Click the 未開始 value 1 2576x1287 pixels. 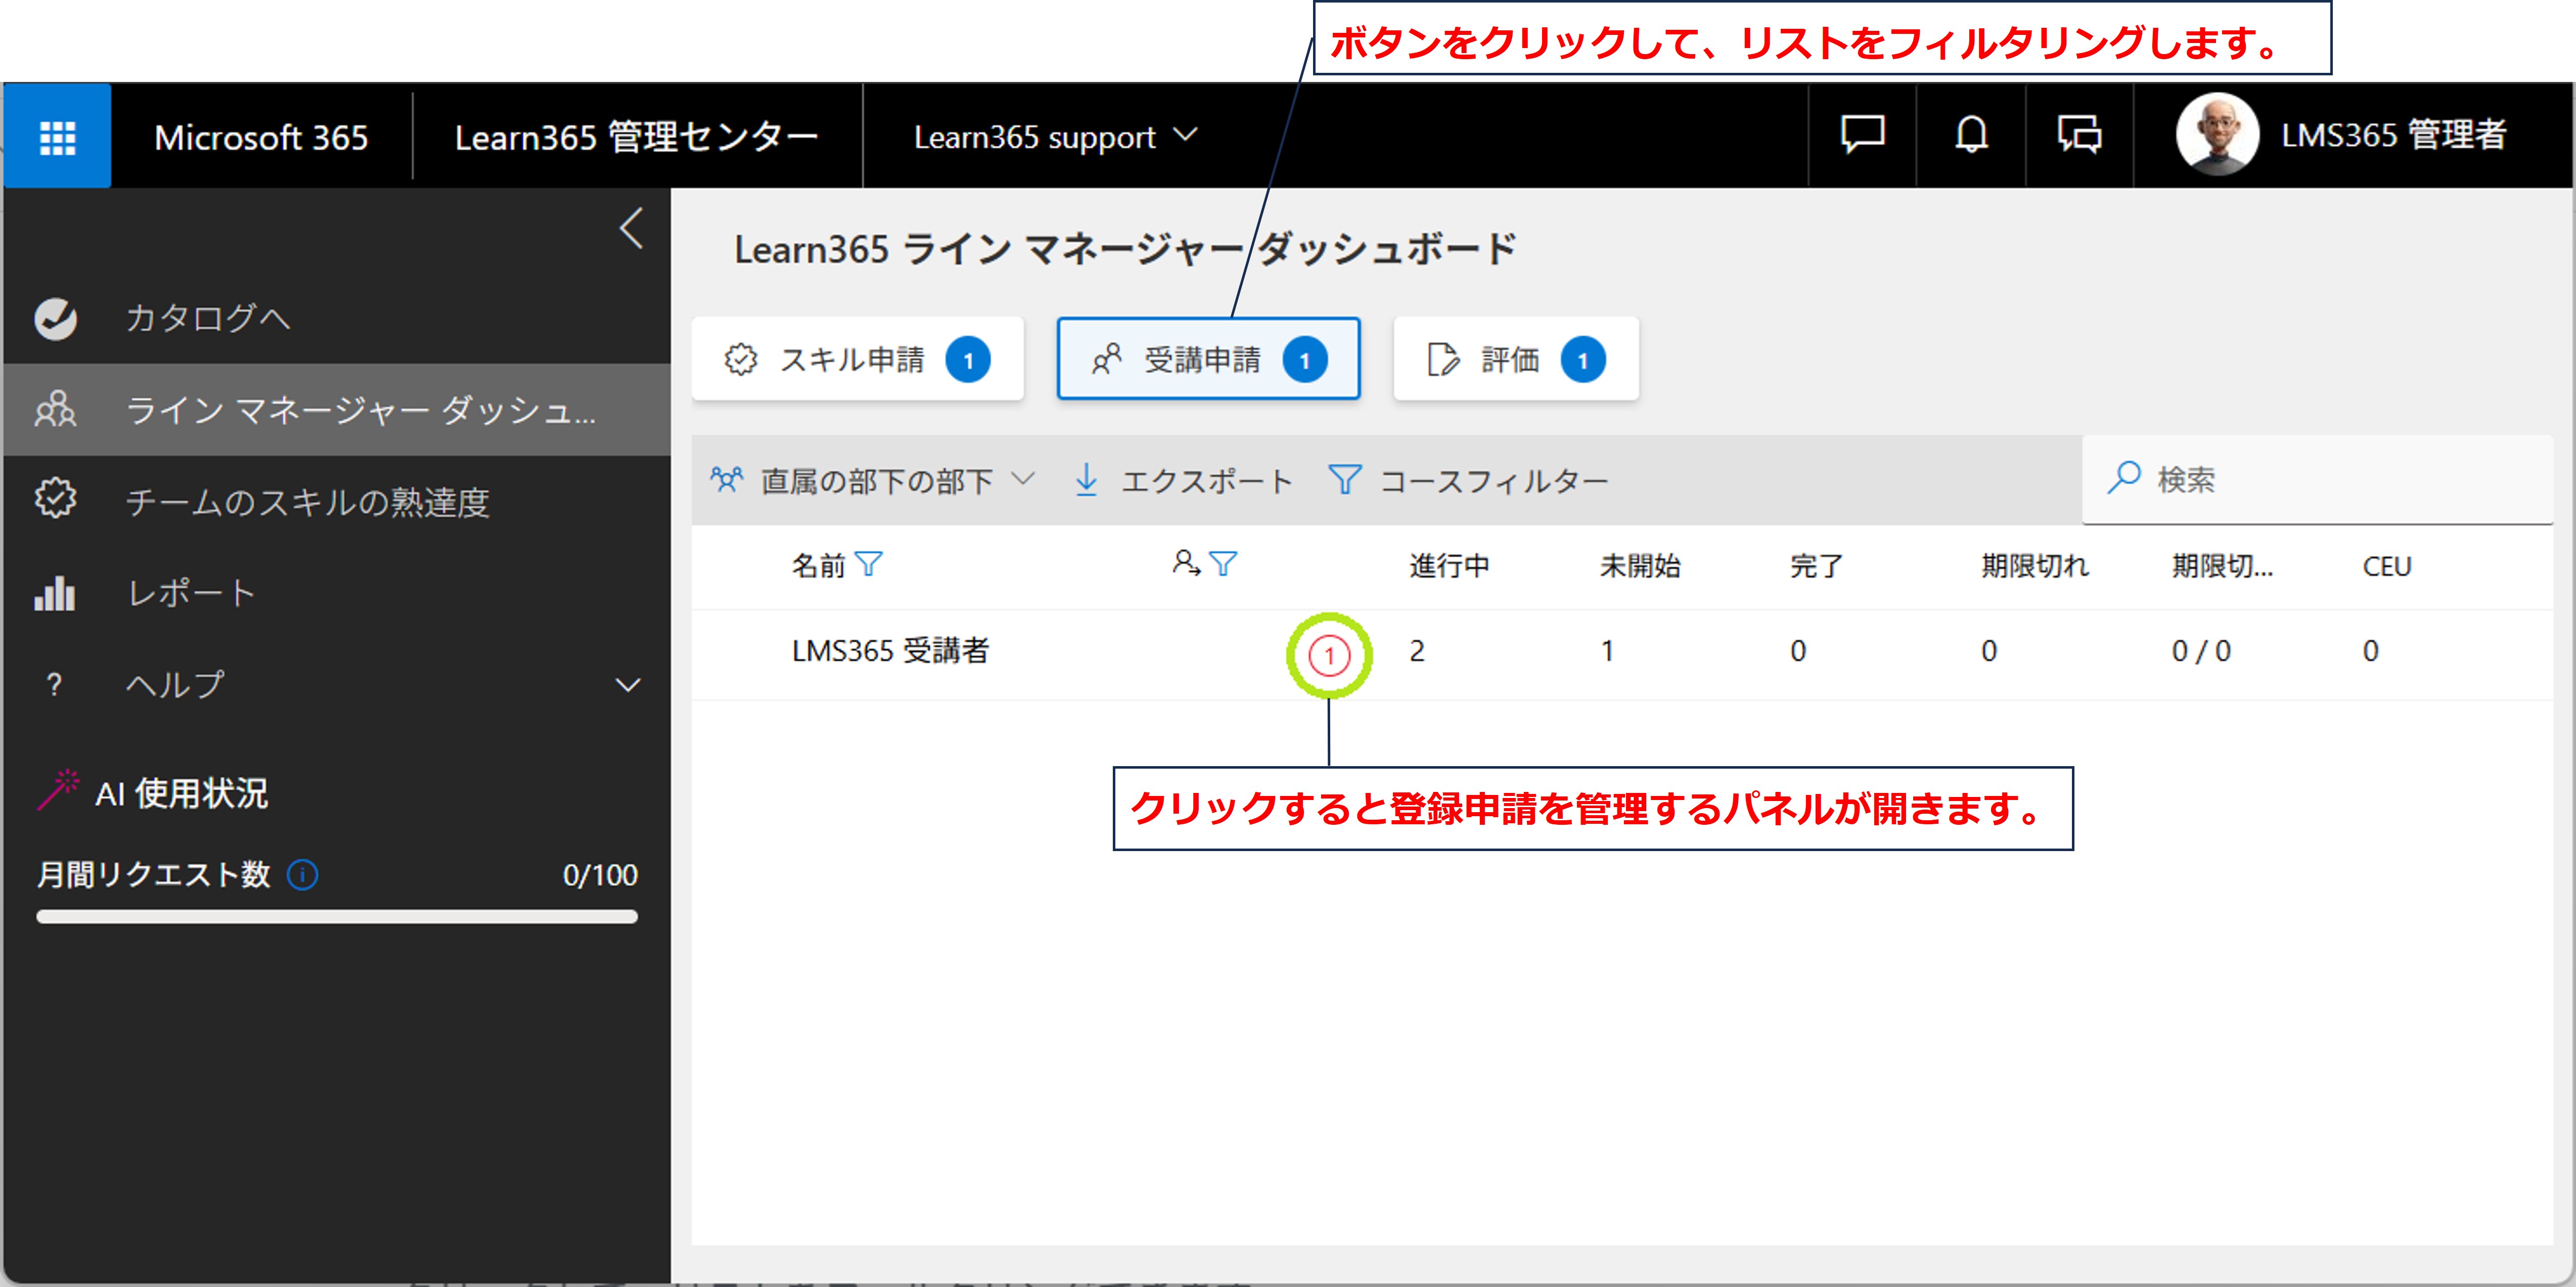pyautogui.click(x=1607, y=652)
